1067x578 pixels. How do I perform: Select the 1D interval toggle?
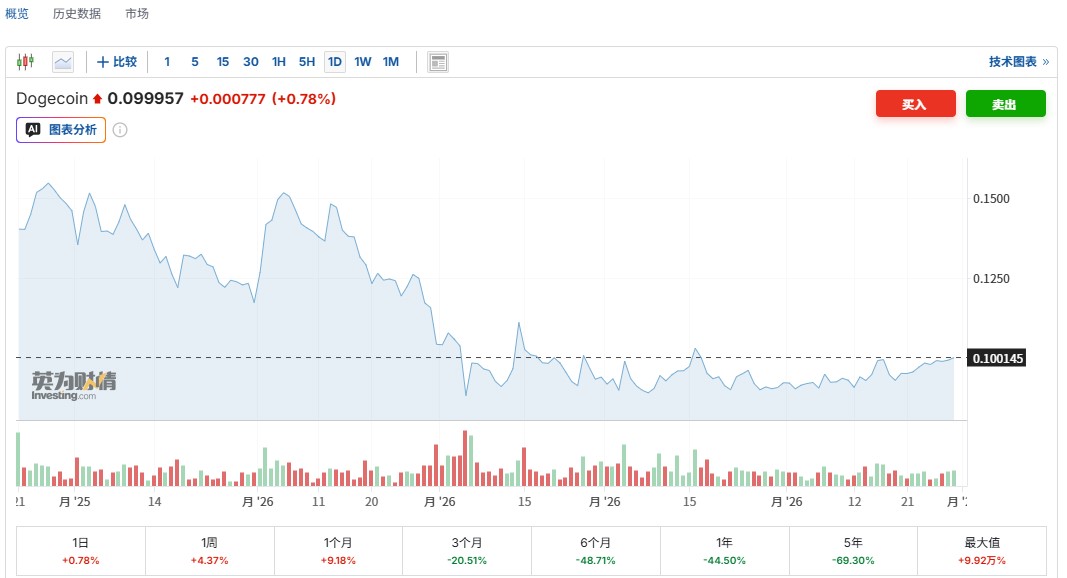coord(335,62)
